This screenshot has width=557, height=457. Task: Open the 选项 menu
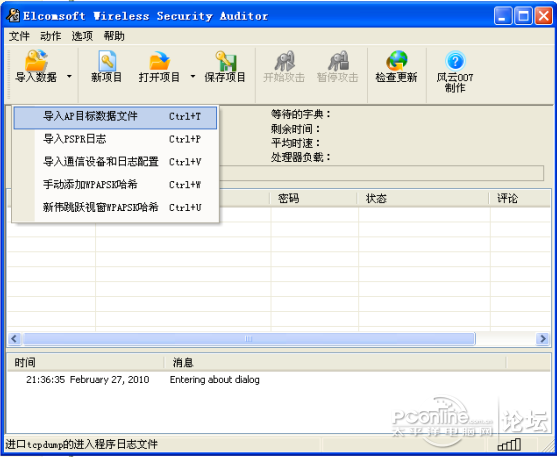[82, 36]
